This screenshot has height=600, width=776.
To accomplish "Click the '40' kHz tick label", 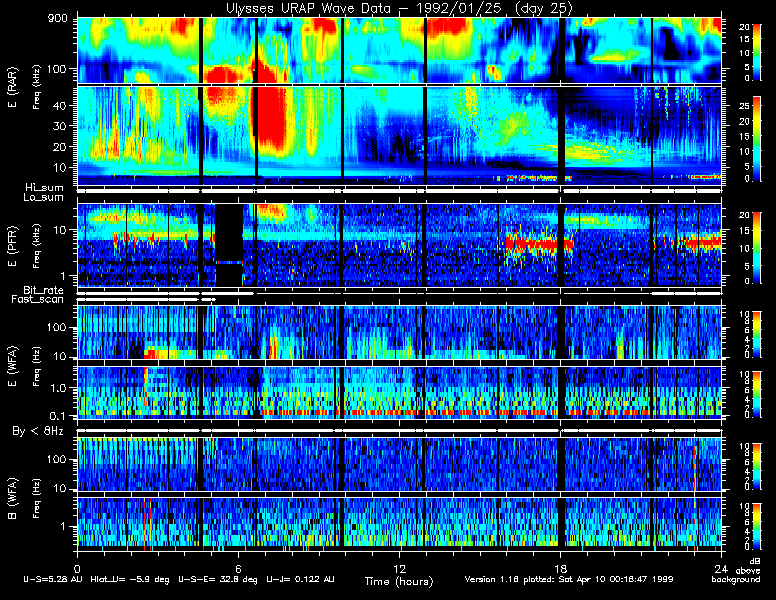I will tap(59, 105).
